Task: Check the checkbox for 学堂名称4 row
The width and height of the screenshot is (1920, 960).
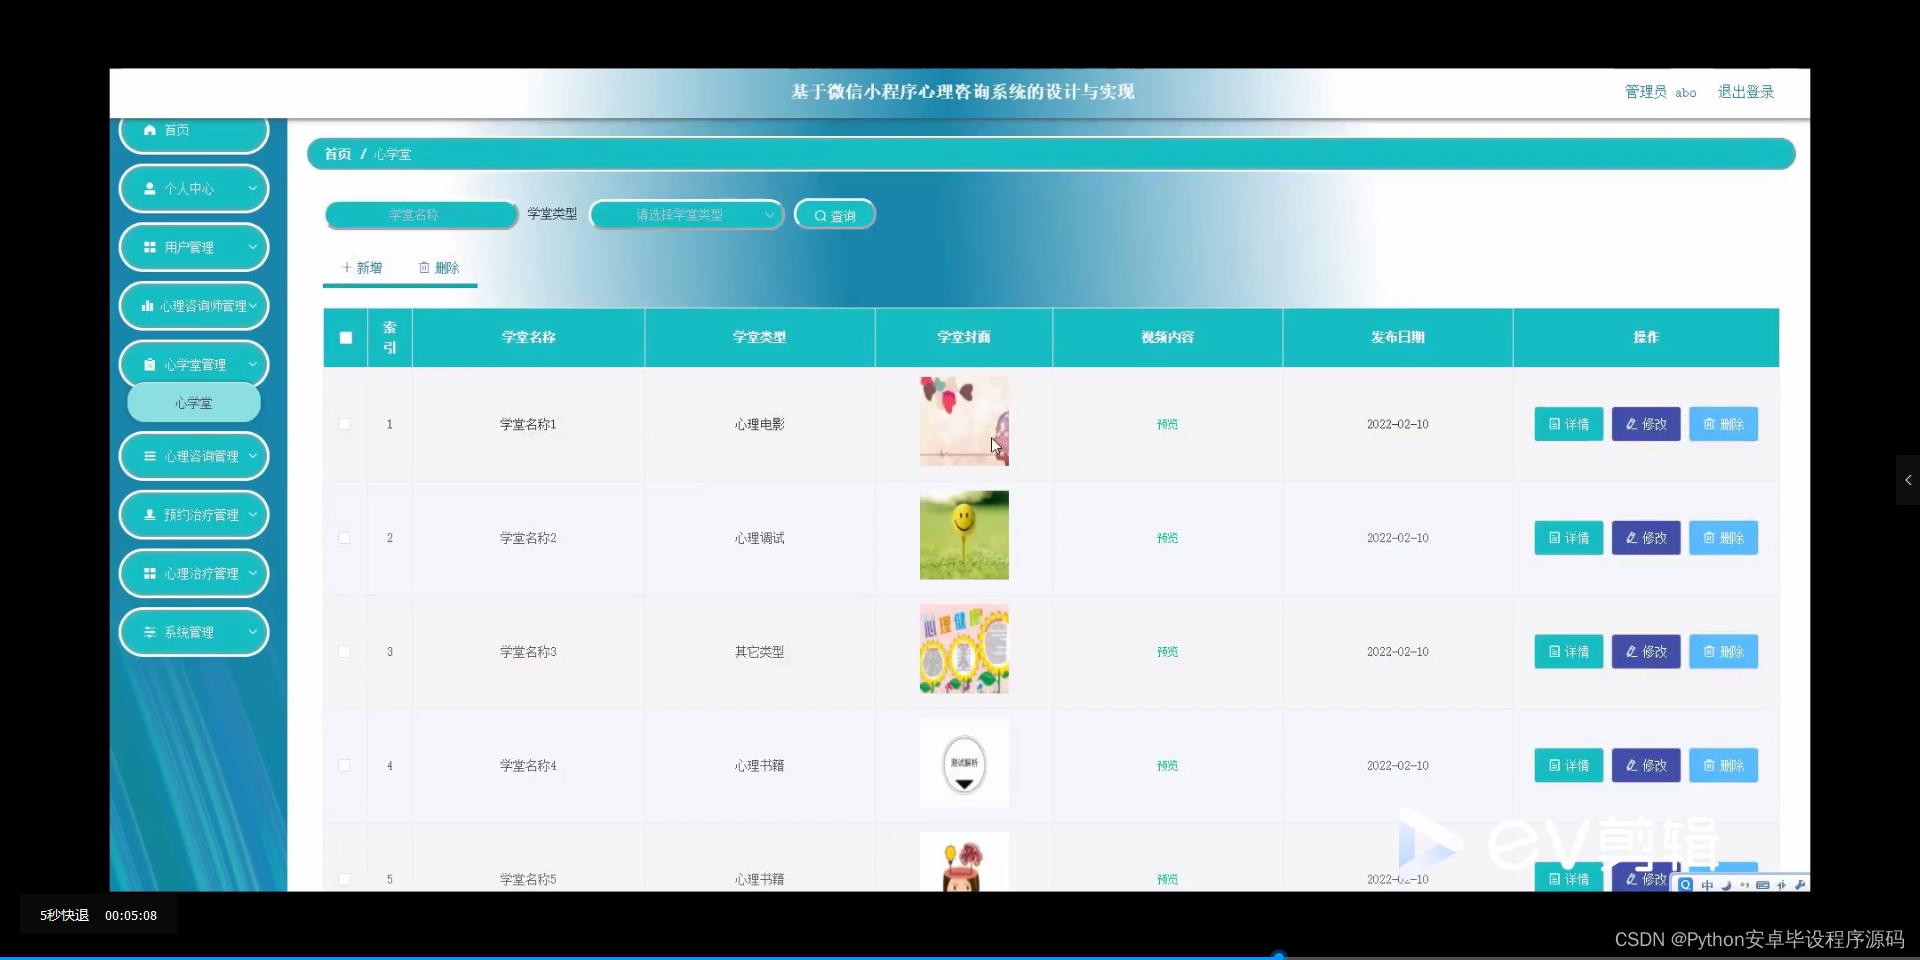Action: 344,766
